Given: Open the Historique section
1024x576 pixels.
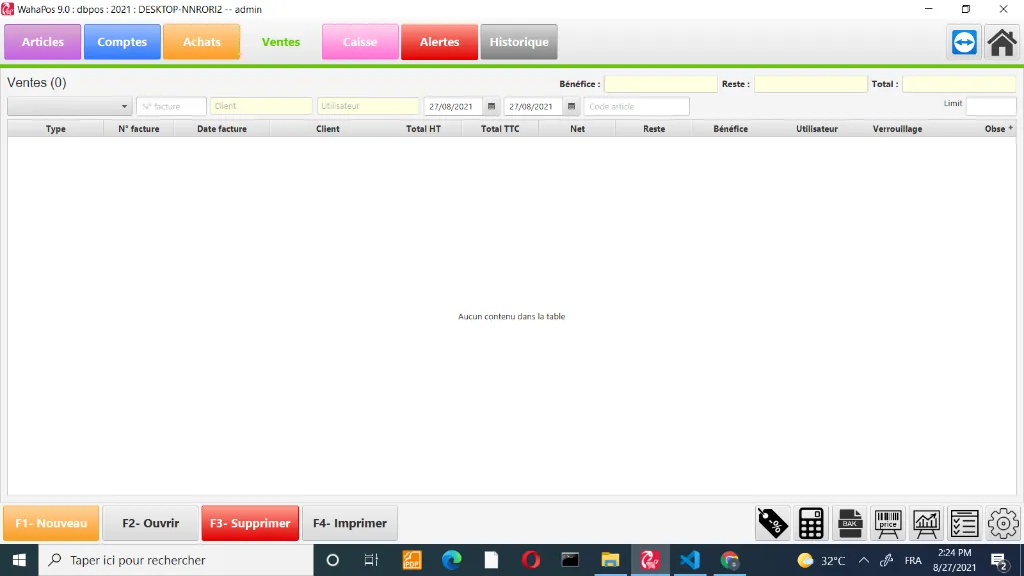Looking at the screenshot, I should [518, 41].
